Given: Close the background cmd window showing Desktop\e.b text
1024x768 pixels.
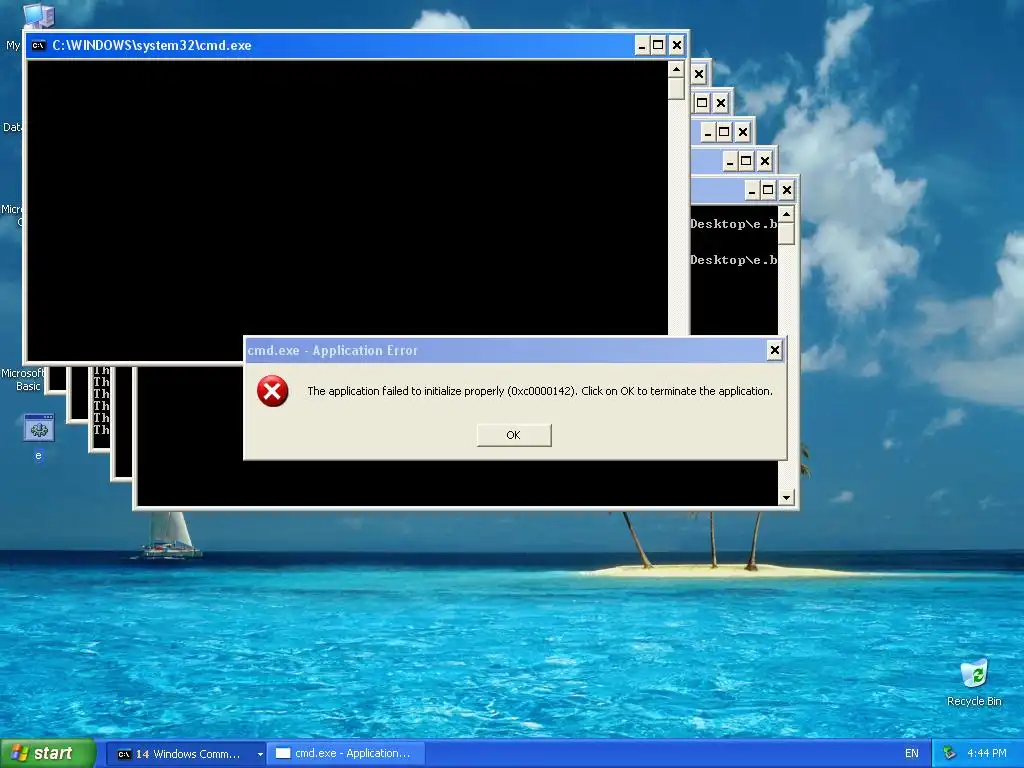Looking at the screenshot, I should [786, 190].
